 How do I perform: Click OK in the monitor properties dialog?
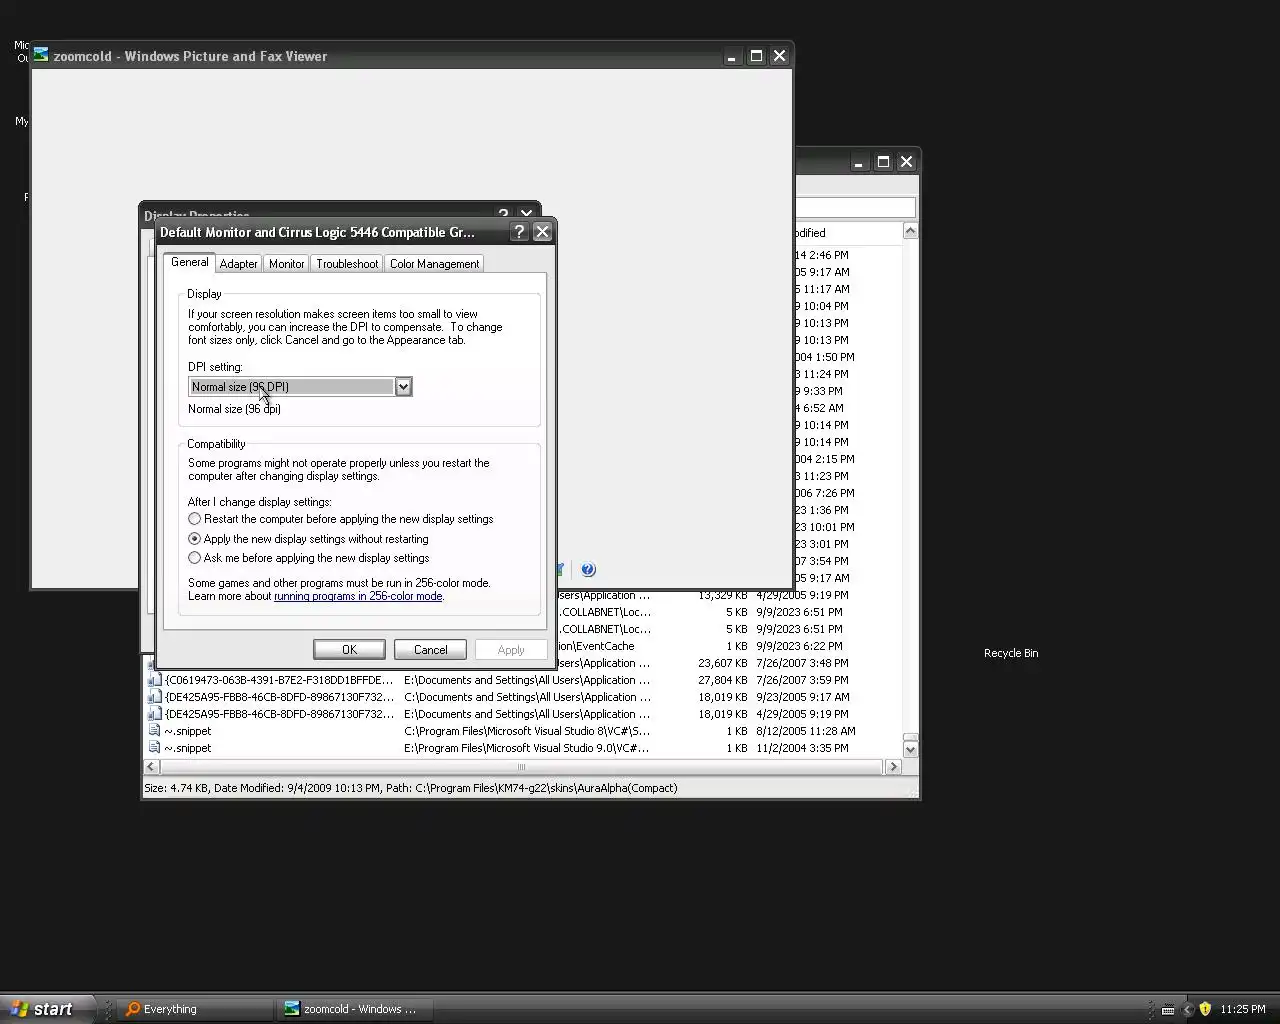349,650
